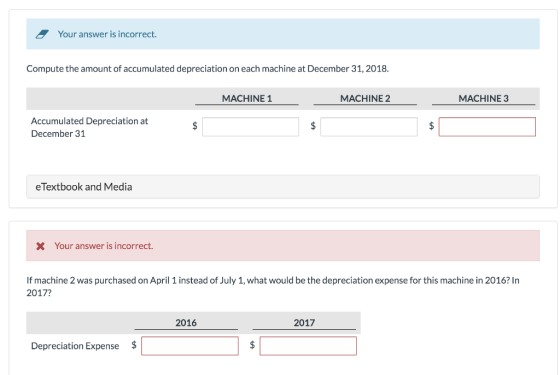The height and width of the screenshot is (375, 560).
Task: Click the 2016 depreciation expense field
Action: click(x=190, y=346)
